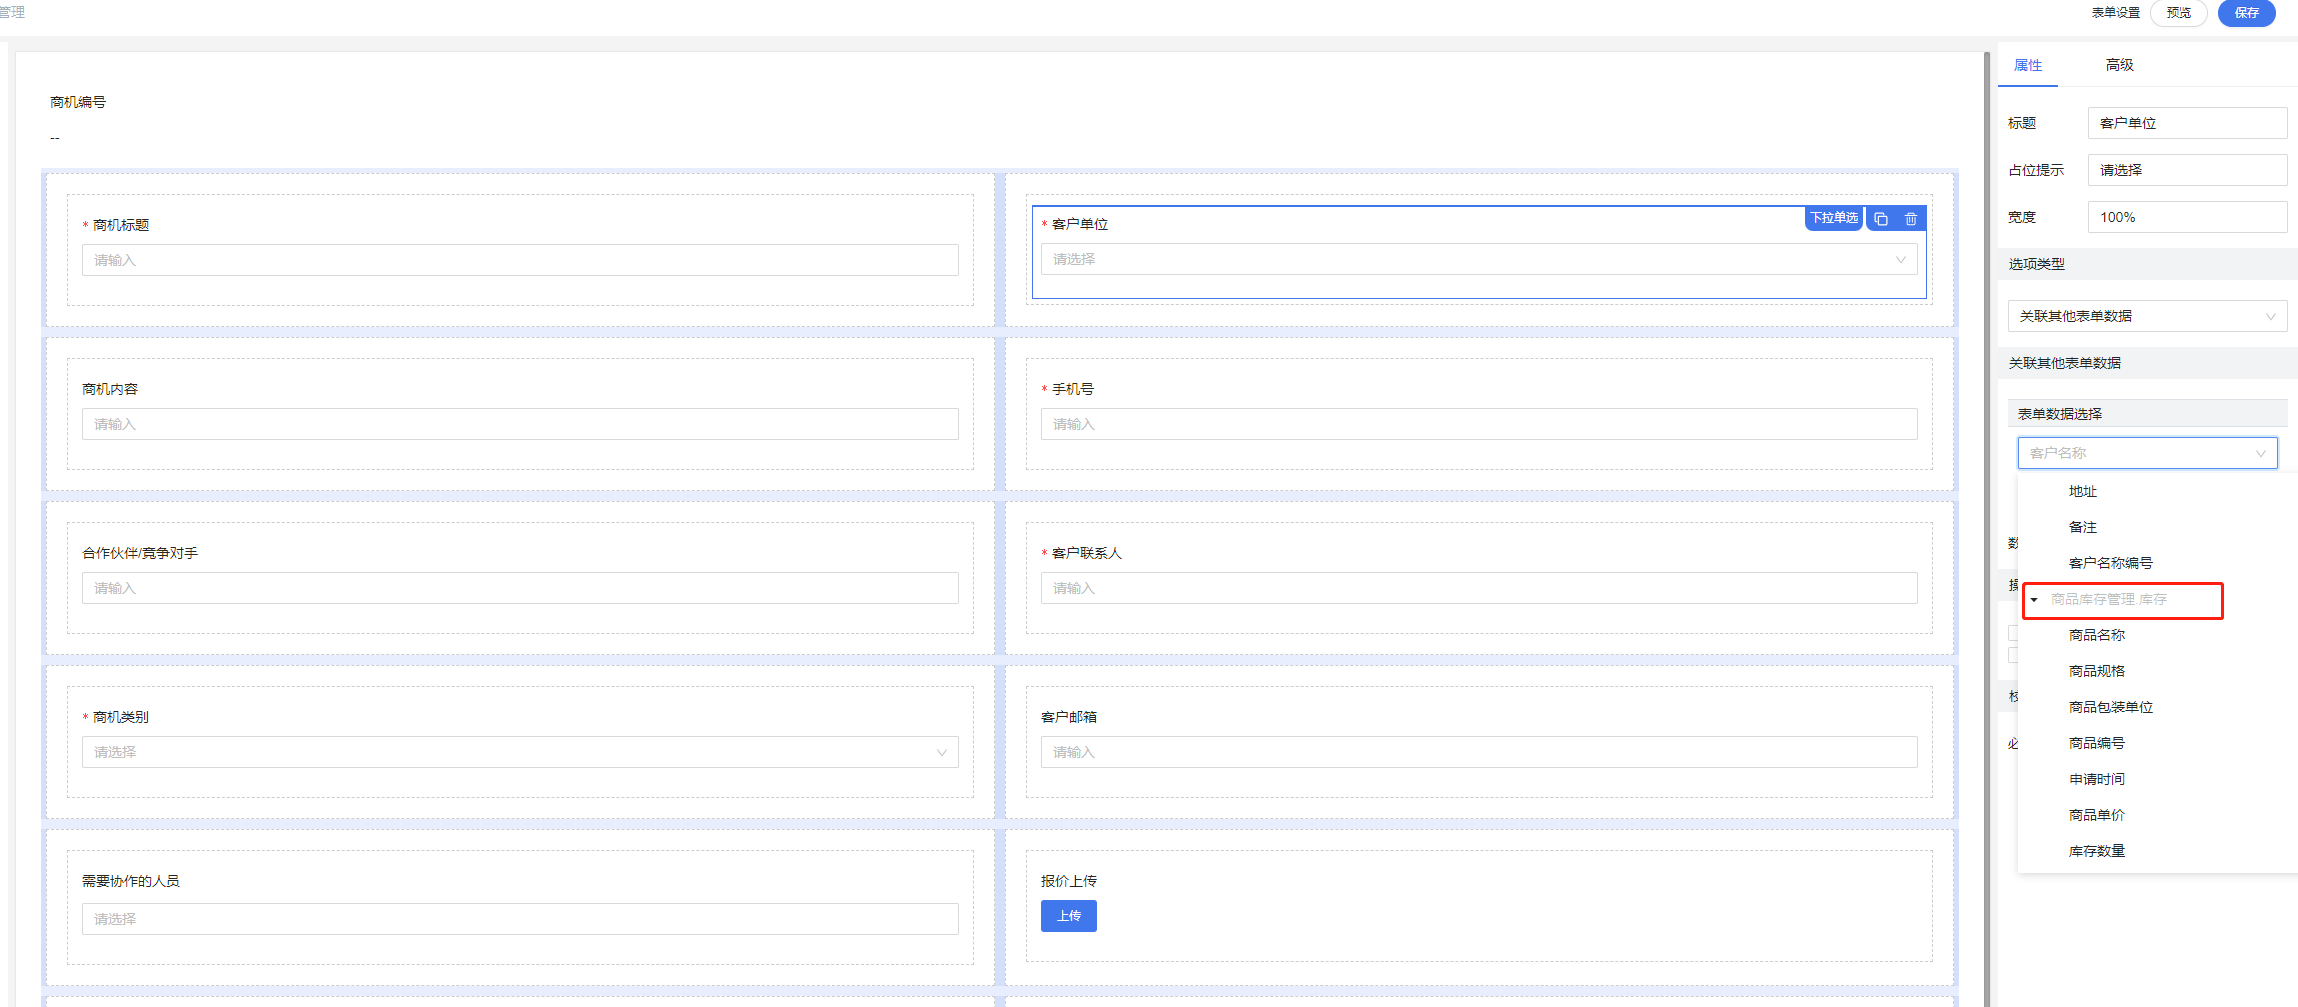Image resolution: width=2298 pixels, height=1007 pixels.
Task: Select 商品单价 option
Action: pyautogui.click(x=2097, y=816)
